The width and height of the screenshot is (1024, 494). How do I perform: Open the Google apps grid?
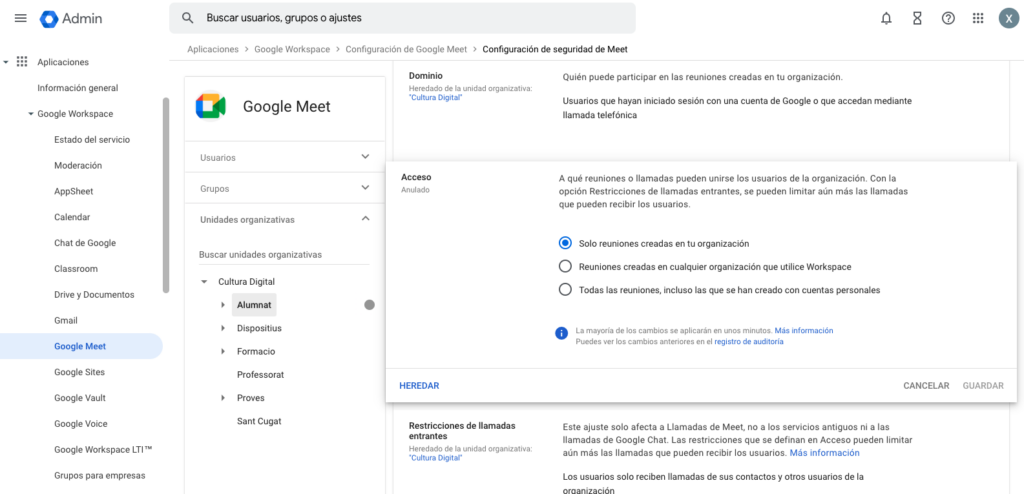click(978, 18)
